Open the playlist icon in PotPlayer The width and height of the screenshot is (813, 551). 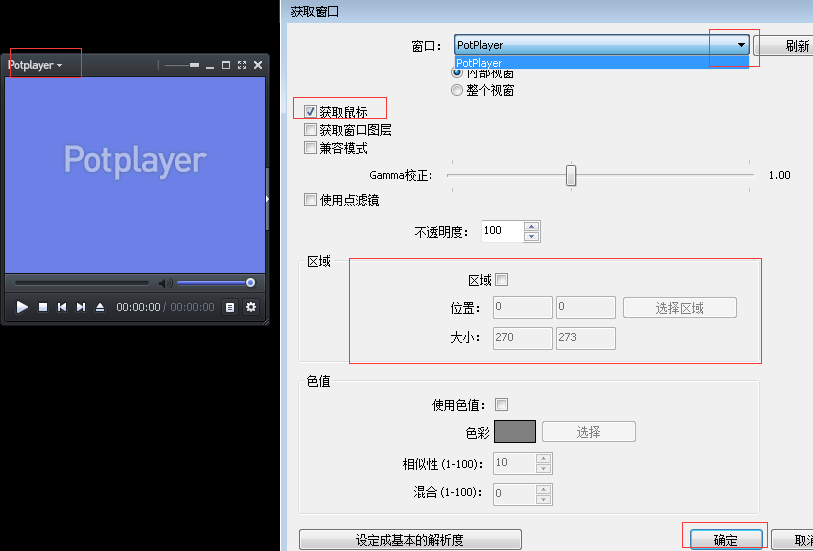click(230, 307)
